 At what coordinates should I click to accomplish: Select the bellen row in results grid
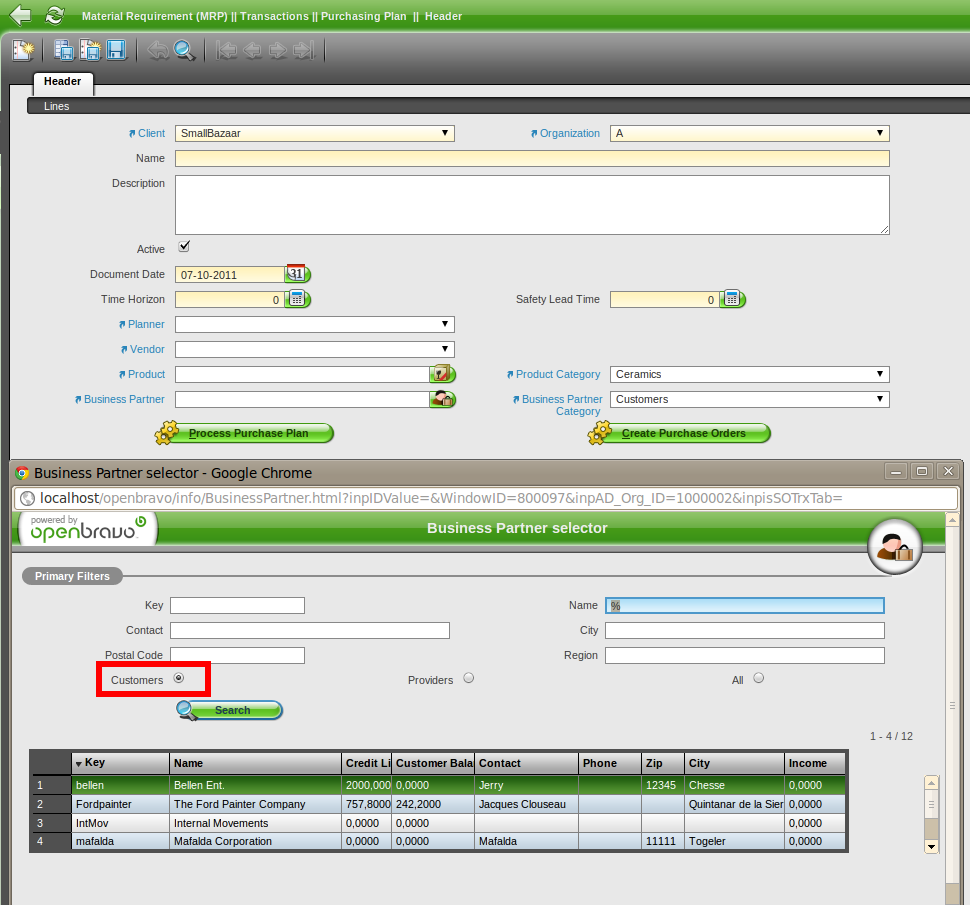439,784
